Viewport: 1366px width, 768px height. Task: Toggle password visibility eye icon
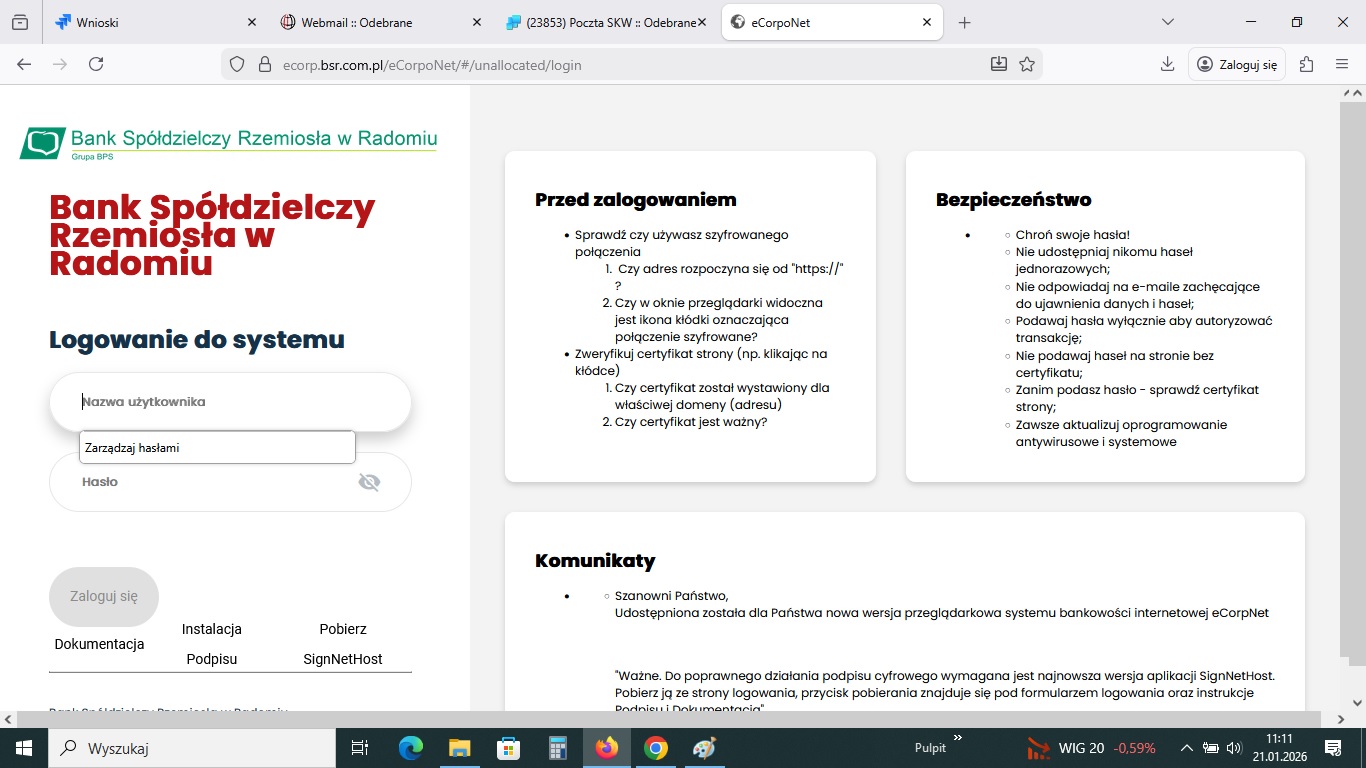click(369, 482)
